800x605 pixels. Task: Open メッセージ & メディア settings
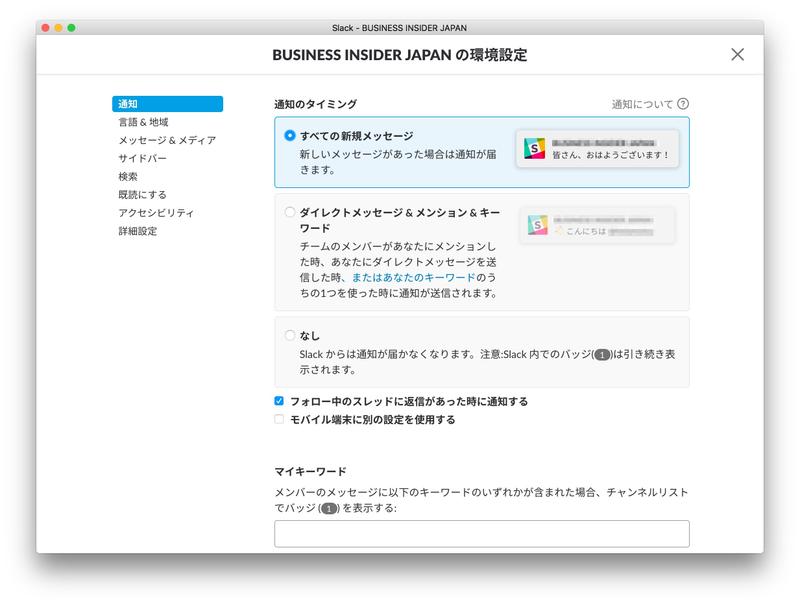pos(167,140)
